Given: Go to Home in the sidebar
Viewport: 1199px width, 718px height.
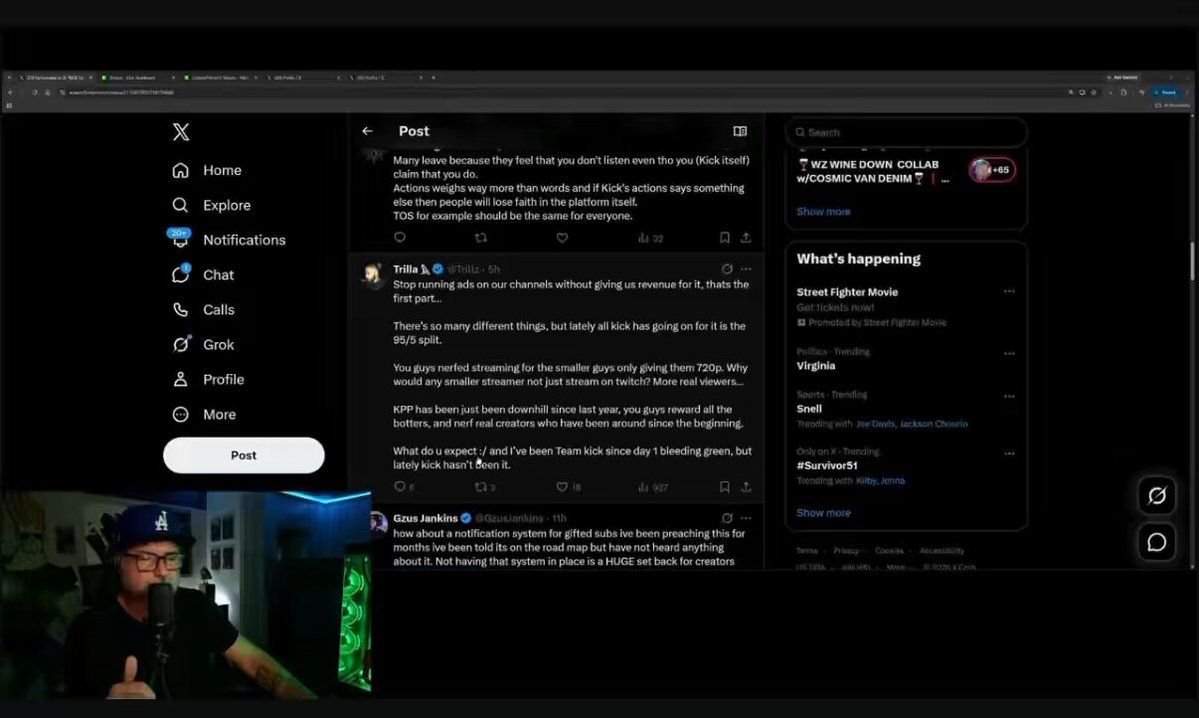Looking at the screenshot, I should [x=207, y=171].
